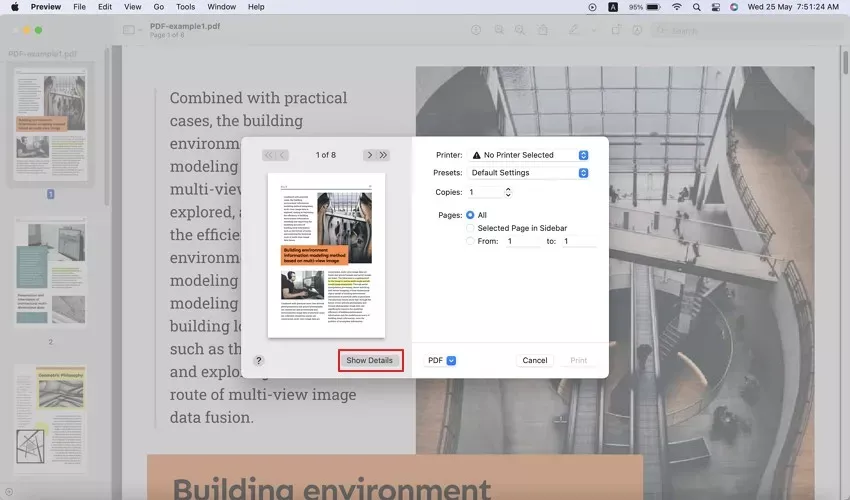Click the Copies stepper control
The width and height of the screenshot is (850, 500).
pyautogui.click(x=508, y=192)
